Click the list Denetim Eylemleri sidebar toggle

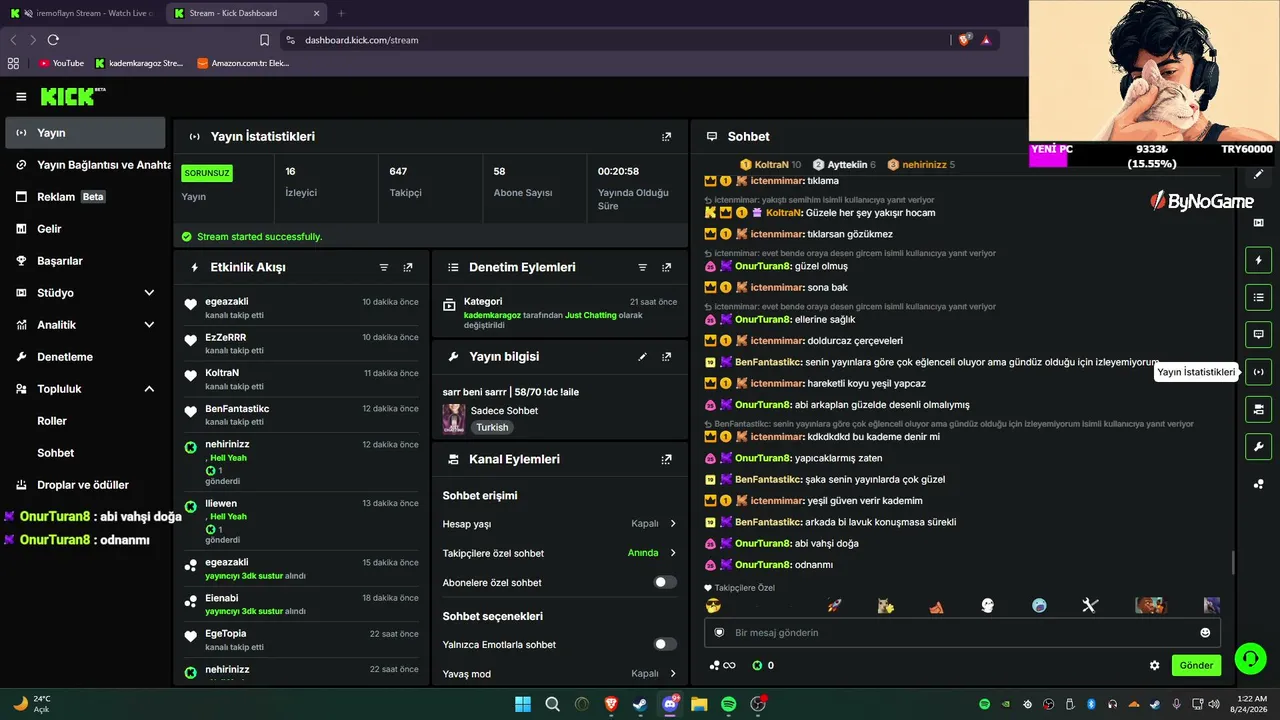pyautogui.click(x=1258, y=298)
